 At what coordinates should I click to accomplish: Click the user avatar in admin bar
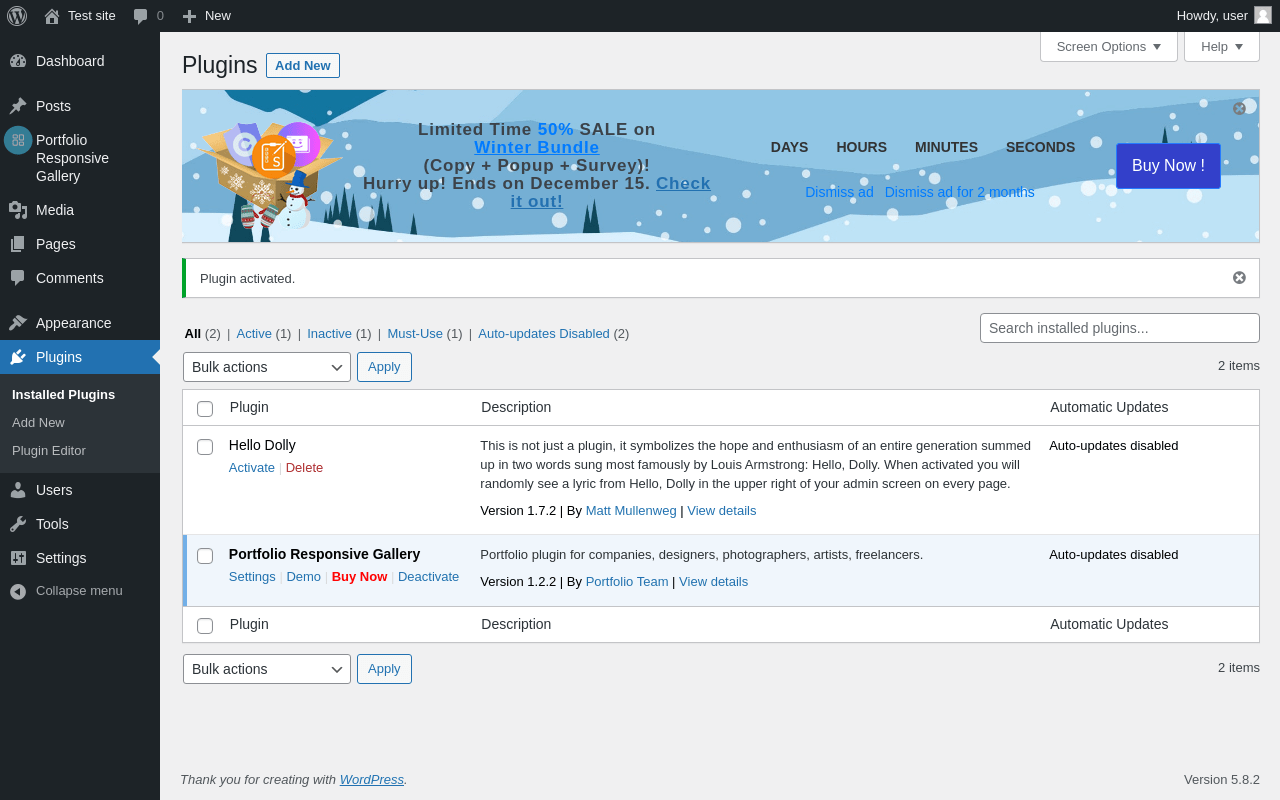(1263, 15)
